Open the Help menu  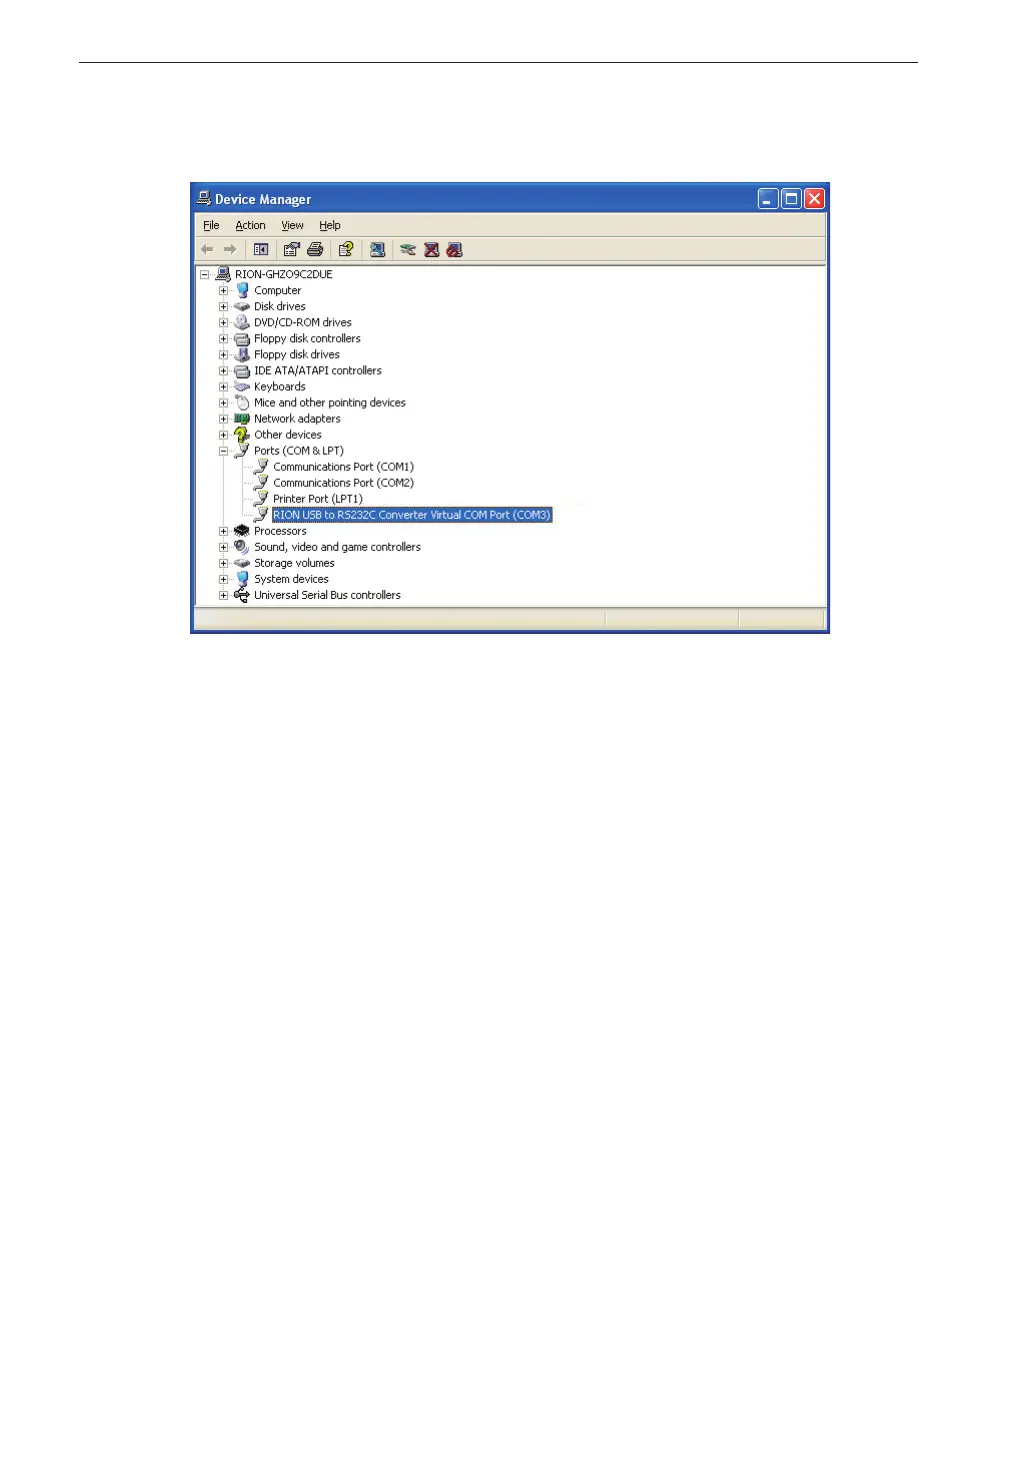coord(330,226)
